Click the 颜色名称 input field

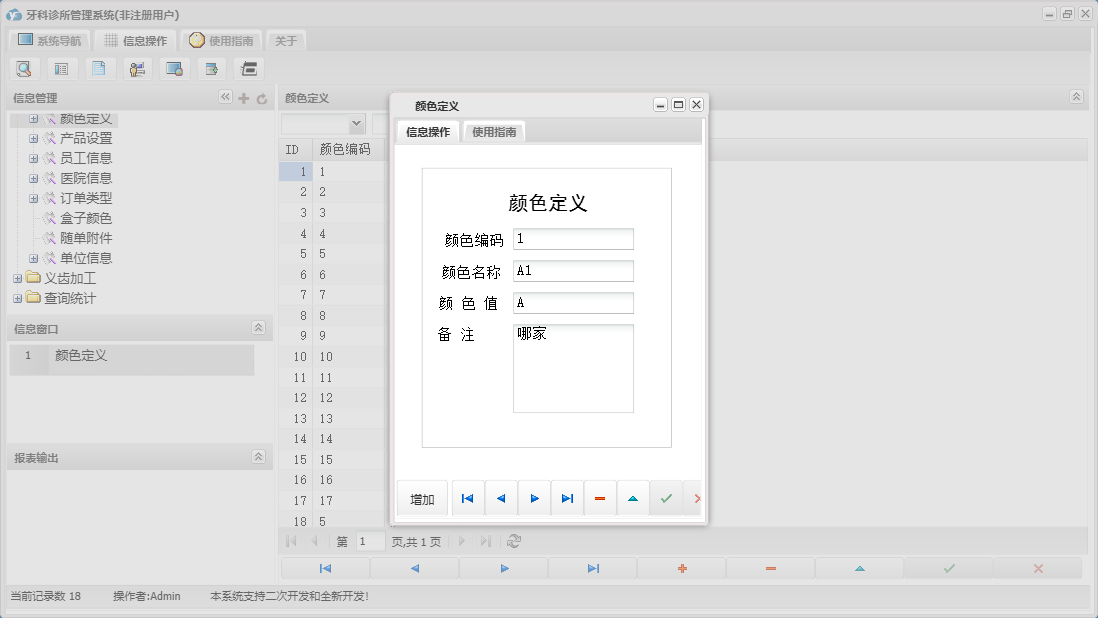(x=573, y=271)
